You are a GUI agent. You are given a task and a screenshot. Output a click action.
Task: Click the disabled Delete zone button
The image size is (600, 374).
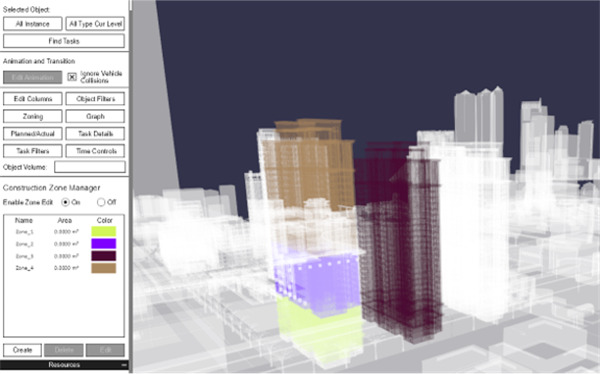[64, 350]
